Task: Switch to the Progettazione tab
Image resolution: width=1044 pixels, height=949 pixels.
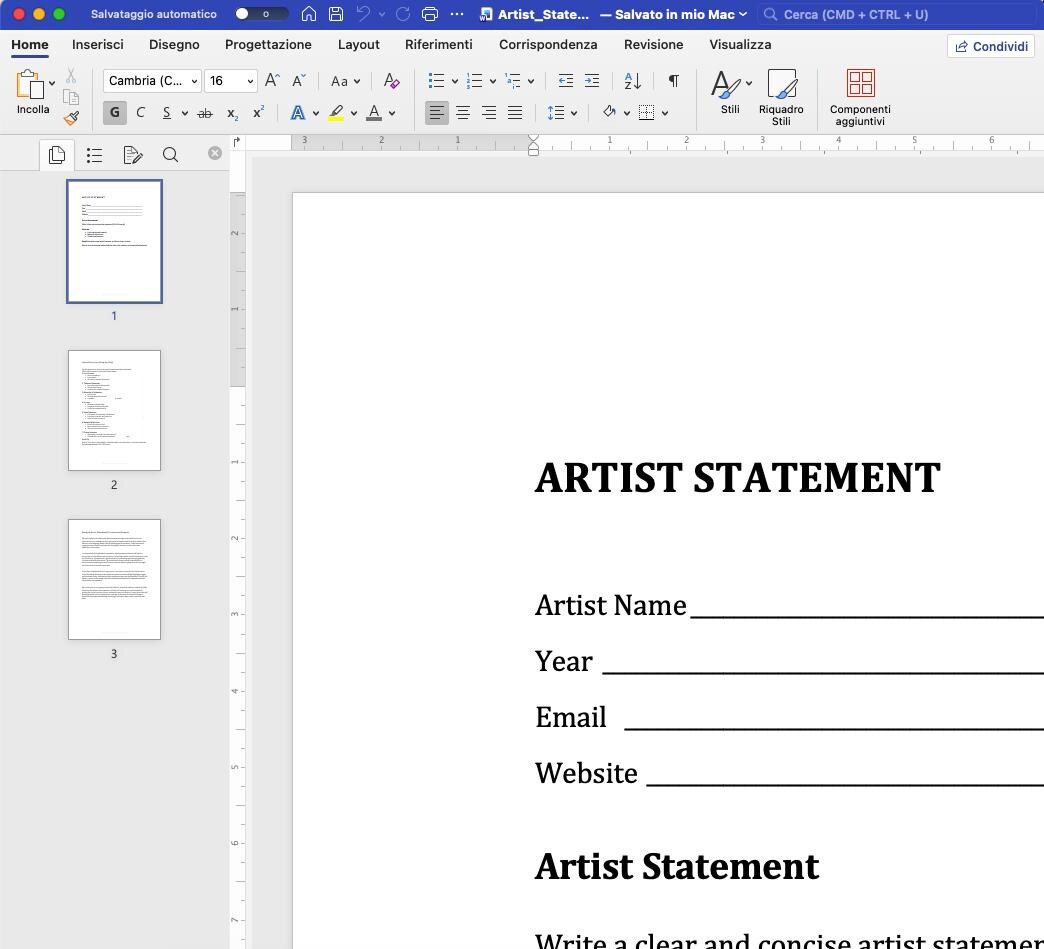Action: 268,45
